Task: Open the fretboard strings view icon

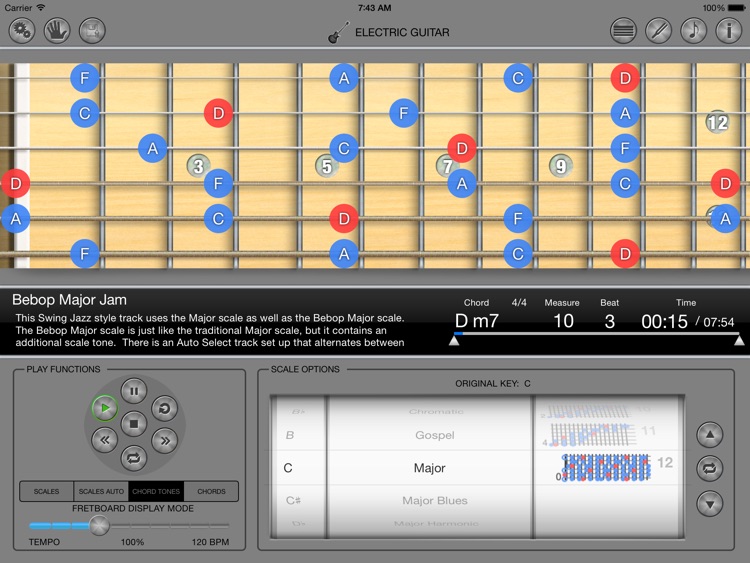Action: [623, 31]
